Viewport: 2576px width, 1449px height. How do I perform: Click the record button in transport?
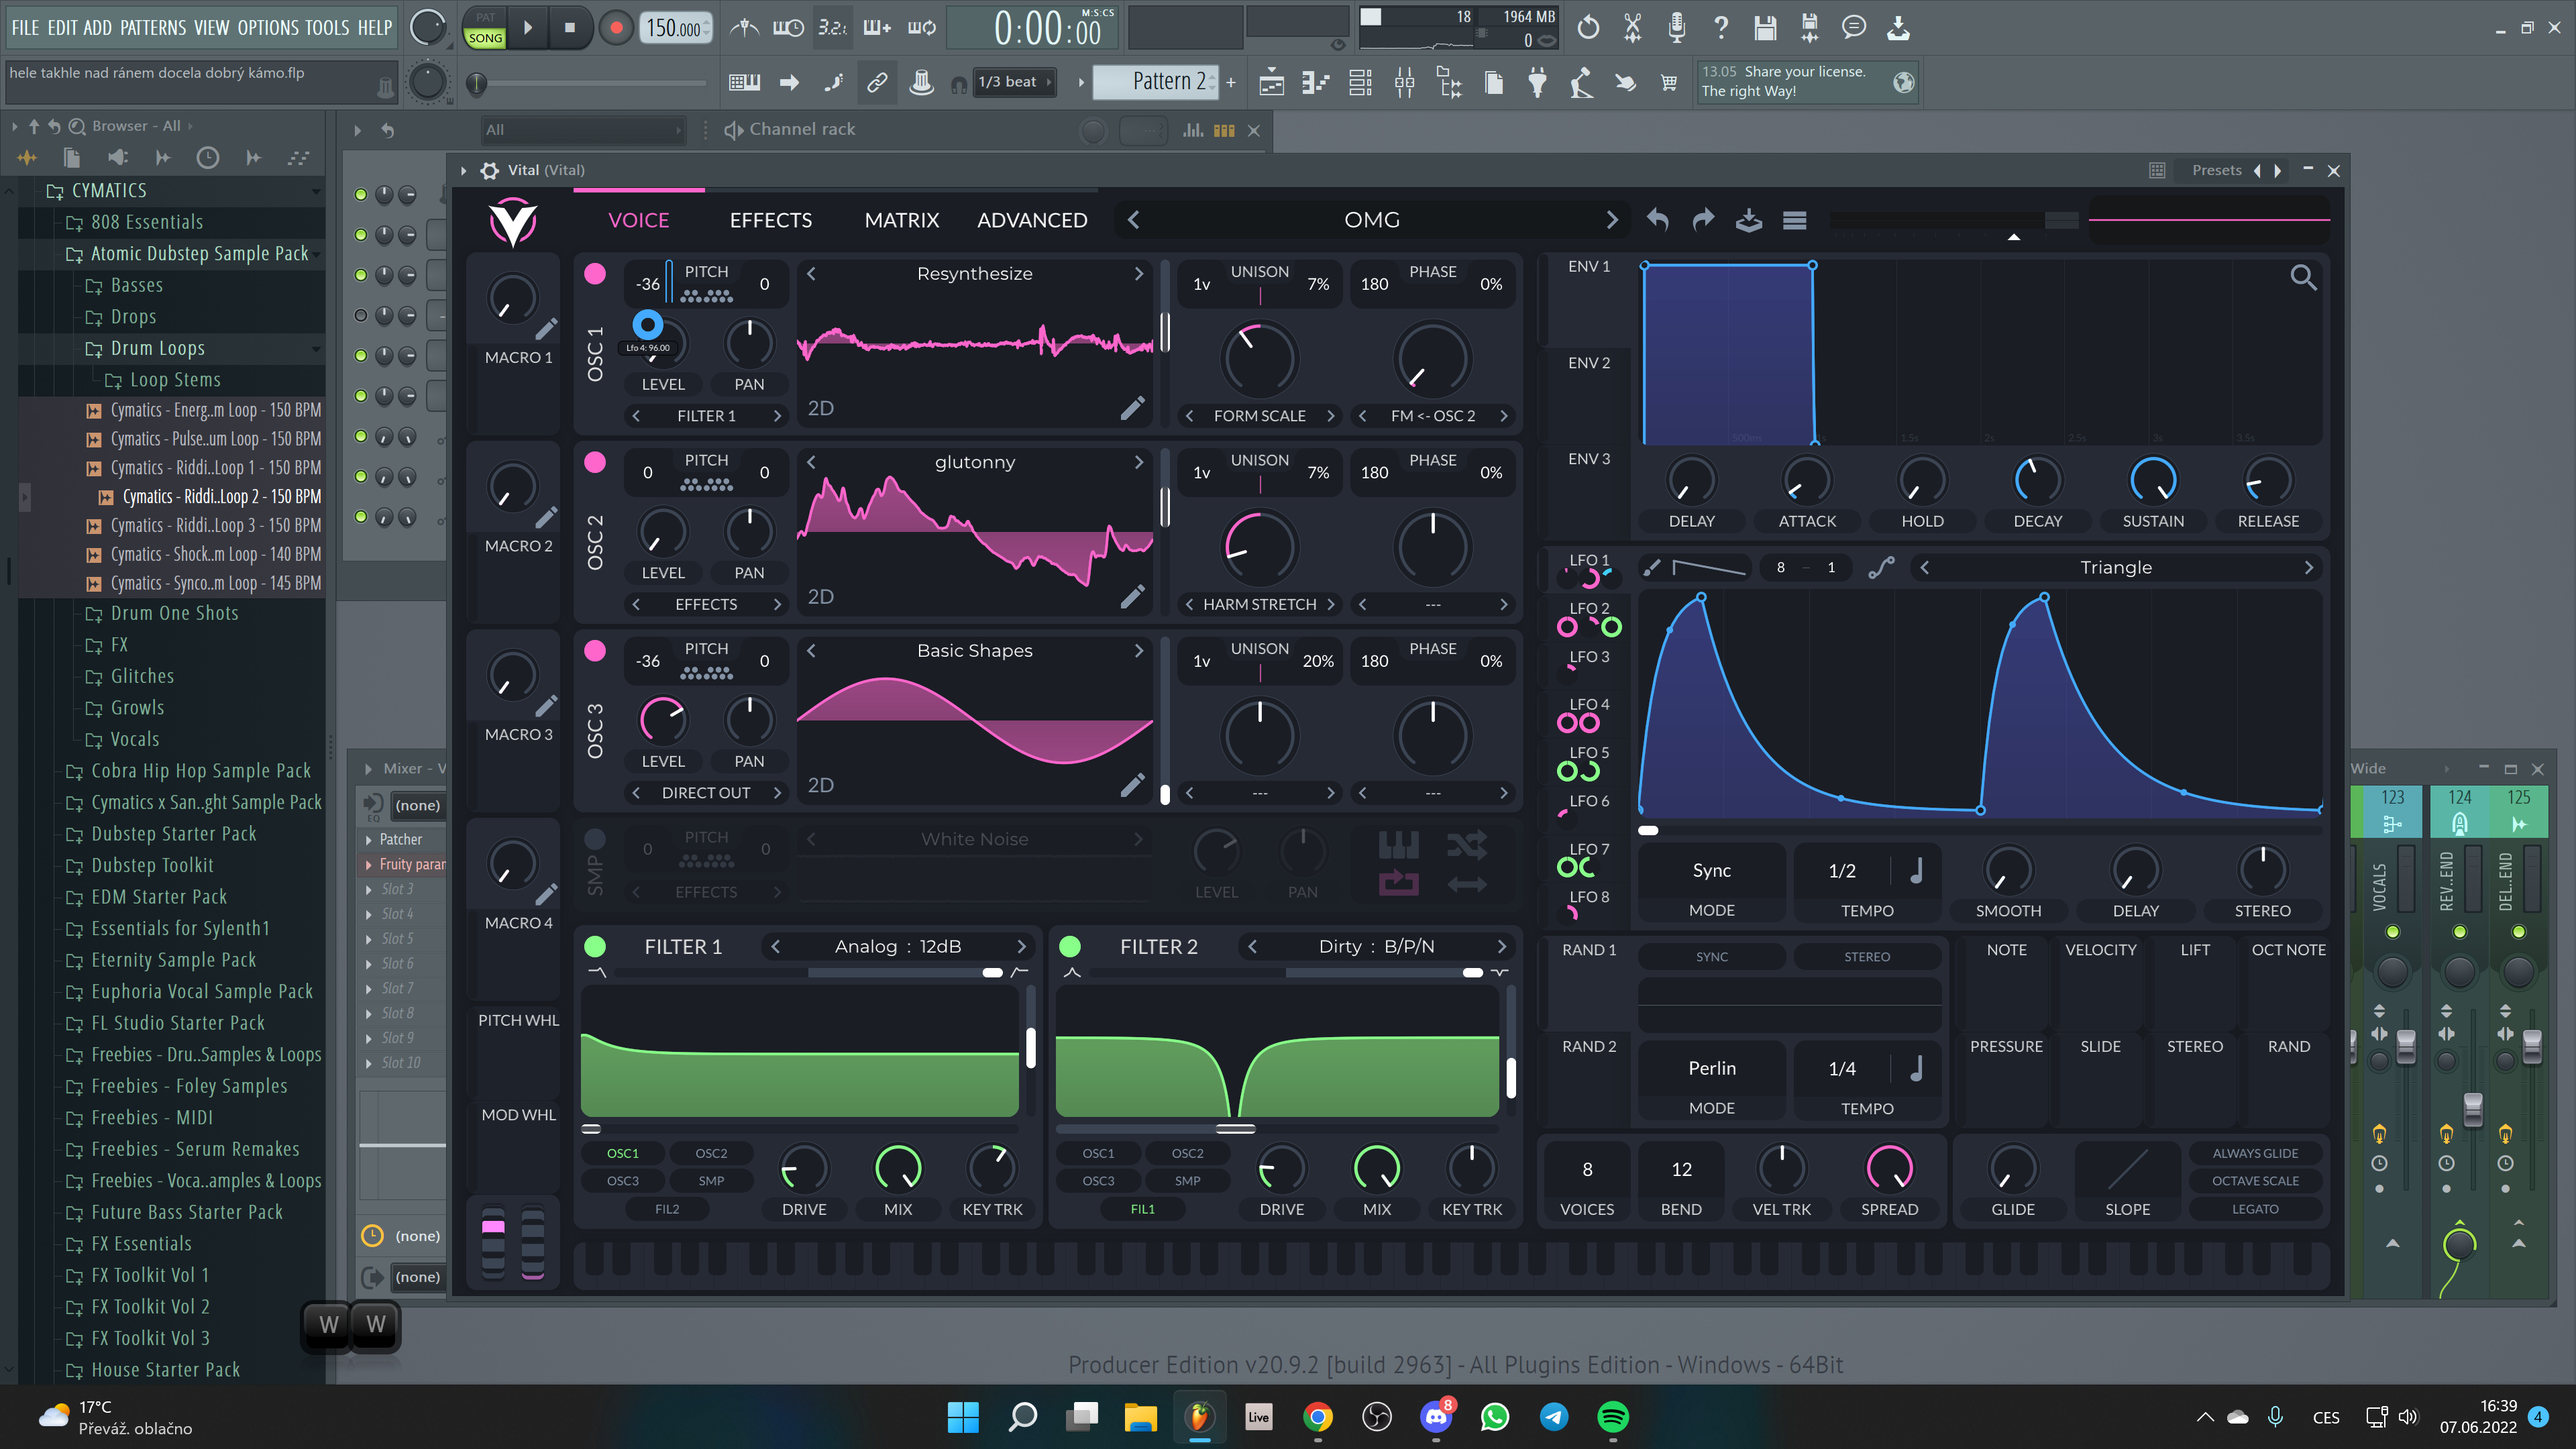[616, 28]
